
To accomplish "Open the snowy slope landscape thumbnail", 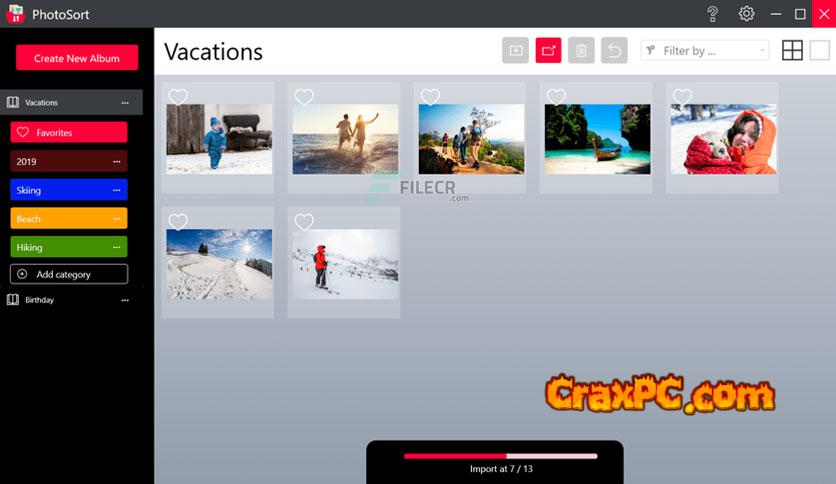I will click(x=219, y=264).
